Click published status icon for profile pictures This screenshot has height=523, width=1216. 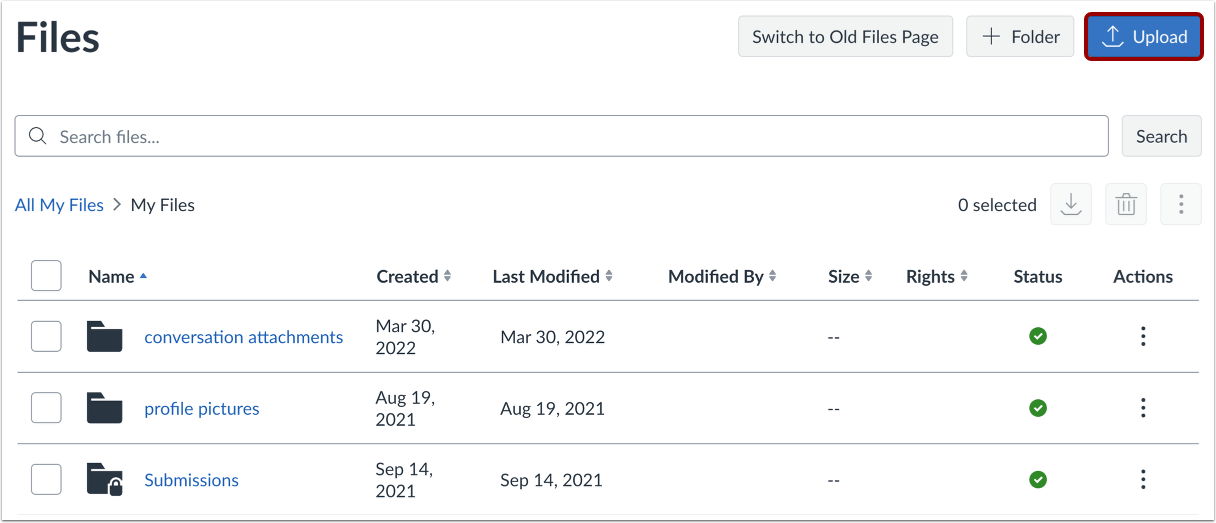(1038, 408)
